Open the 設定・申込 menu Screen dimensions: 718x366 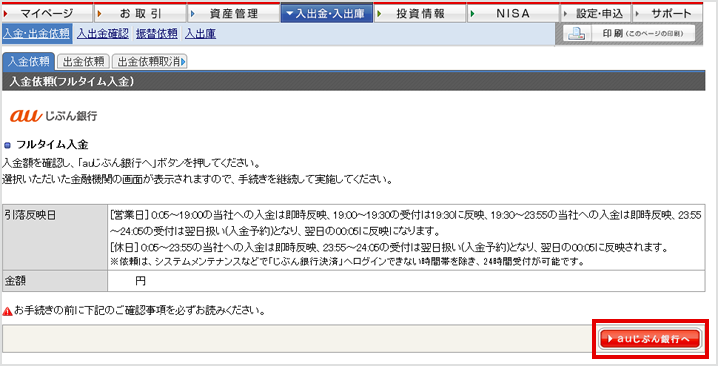coord(596,13)
